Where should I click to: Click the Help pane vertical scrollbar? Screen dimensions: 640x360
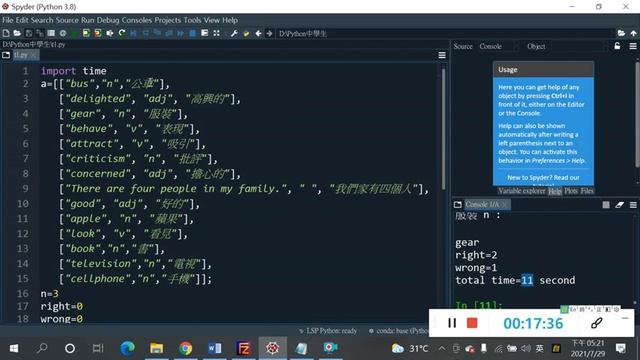[x=637, y=114]
